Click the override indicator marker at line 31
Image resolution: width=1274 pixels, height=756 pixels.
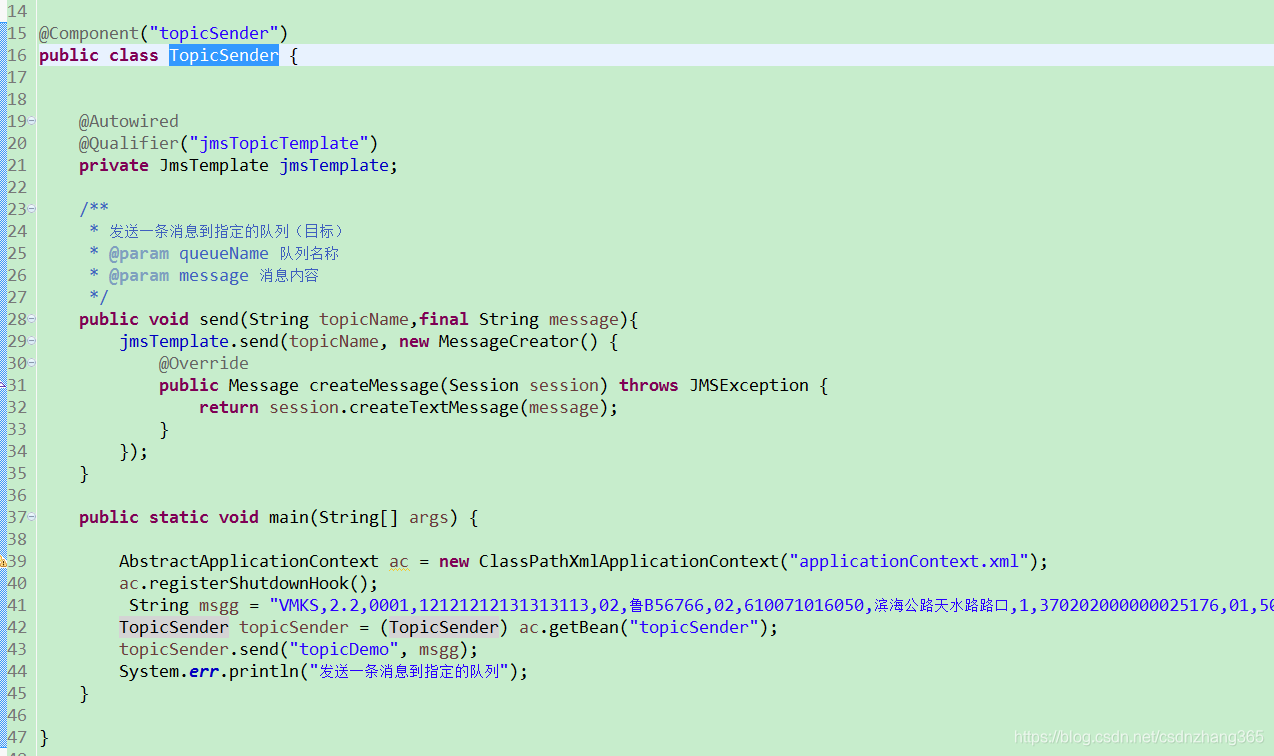3,385
